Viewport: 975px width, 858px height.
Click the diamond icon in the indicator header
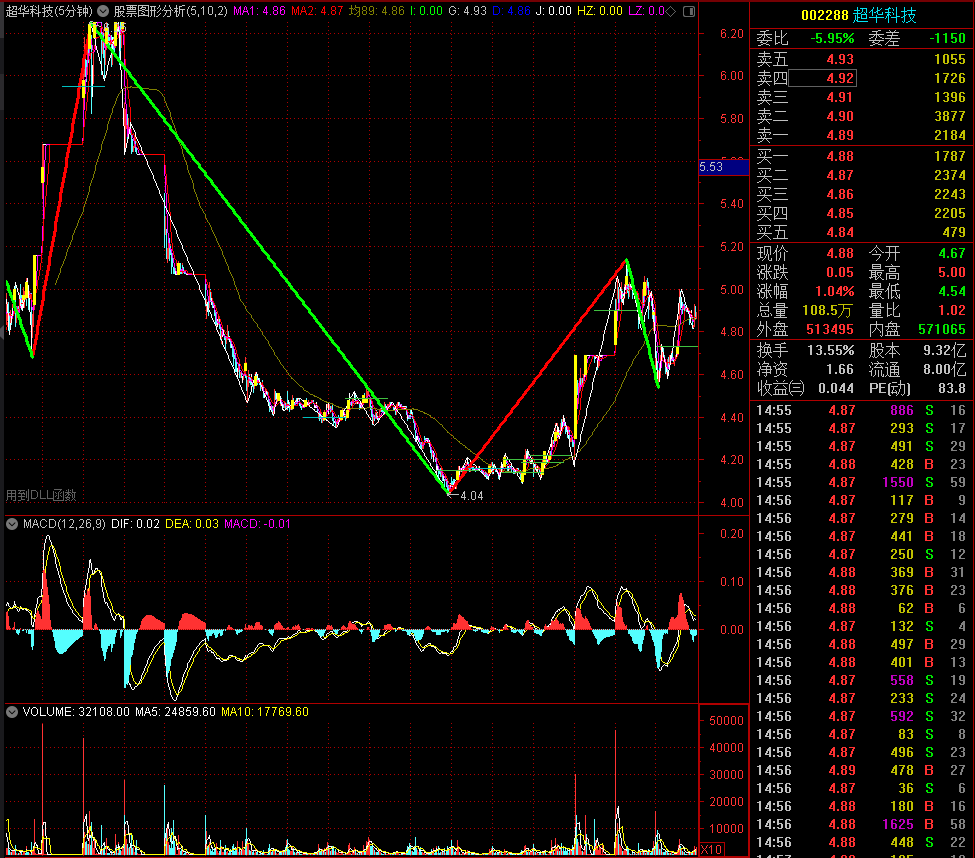pos(670,11)
